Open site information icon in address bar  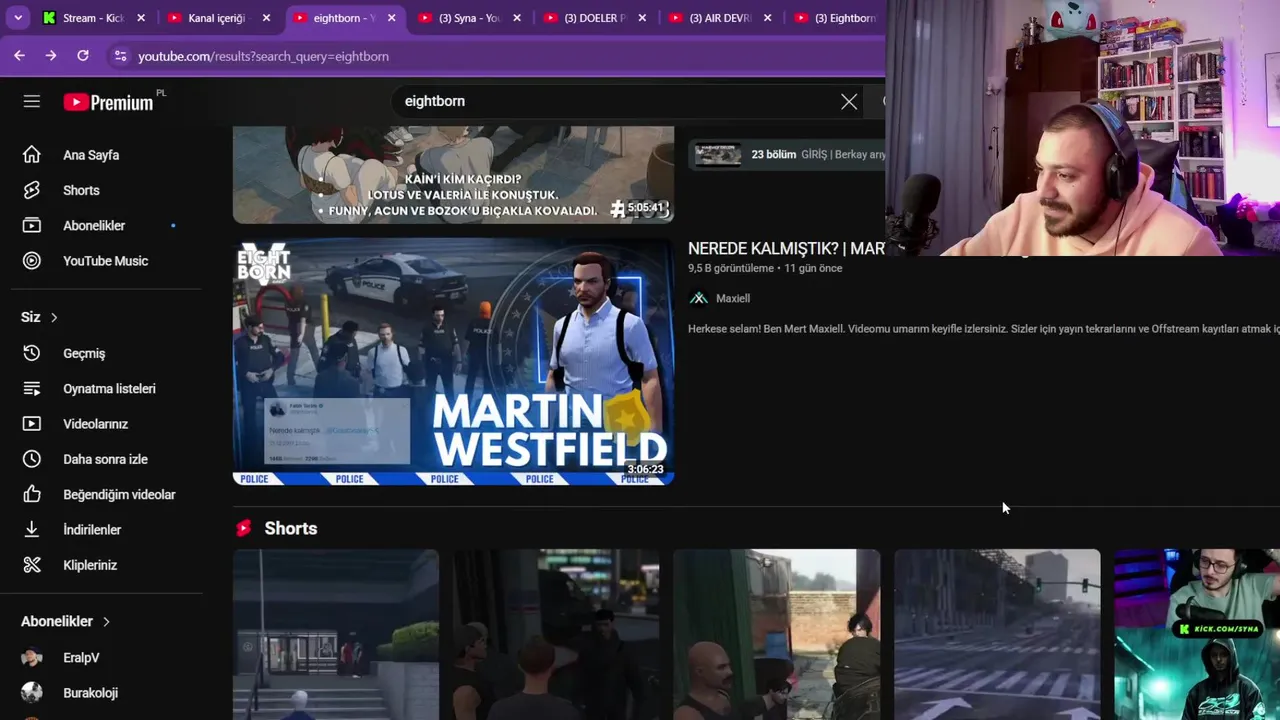tap(120, 56)
